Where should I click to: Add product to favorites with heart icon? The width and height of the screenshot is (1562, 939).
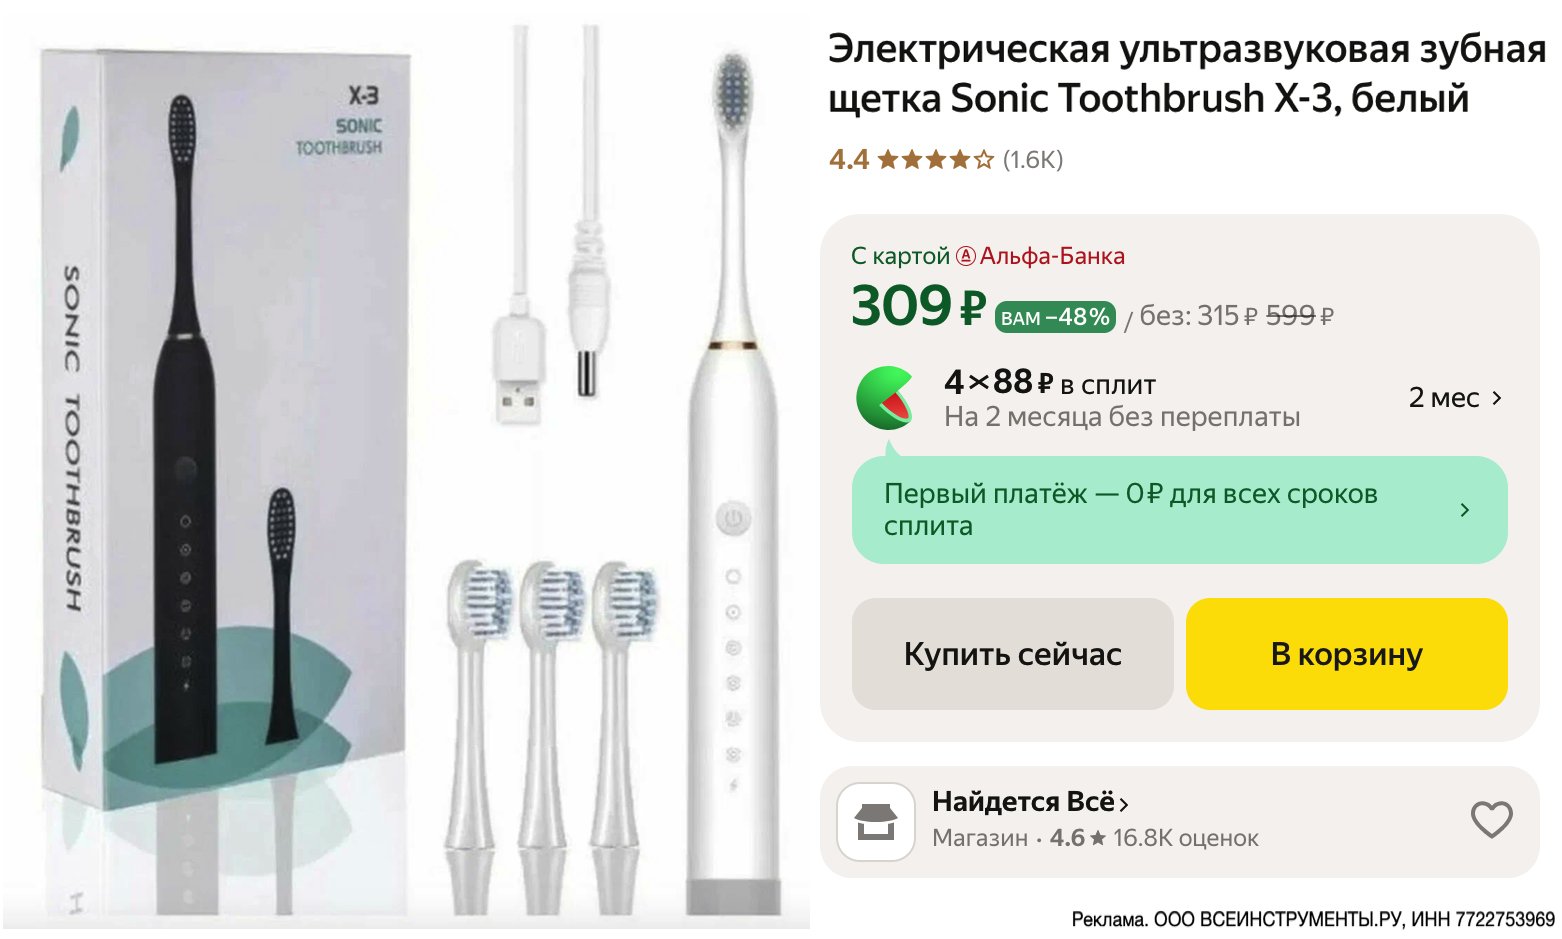coord(1491,820)
